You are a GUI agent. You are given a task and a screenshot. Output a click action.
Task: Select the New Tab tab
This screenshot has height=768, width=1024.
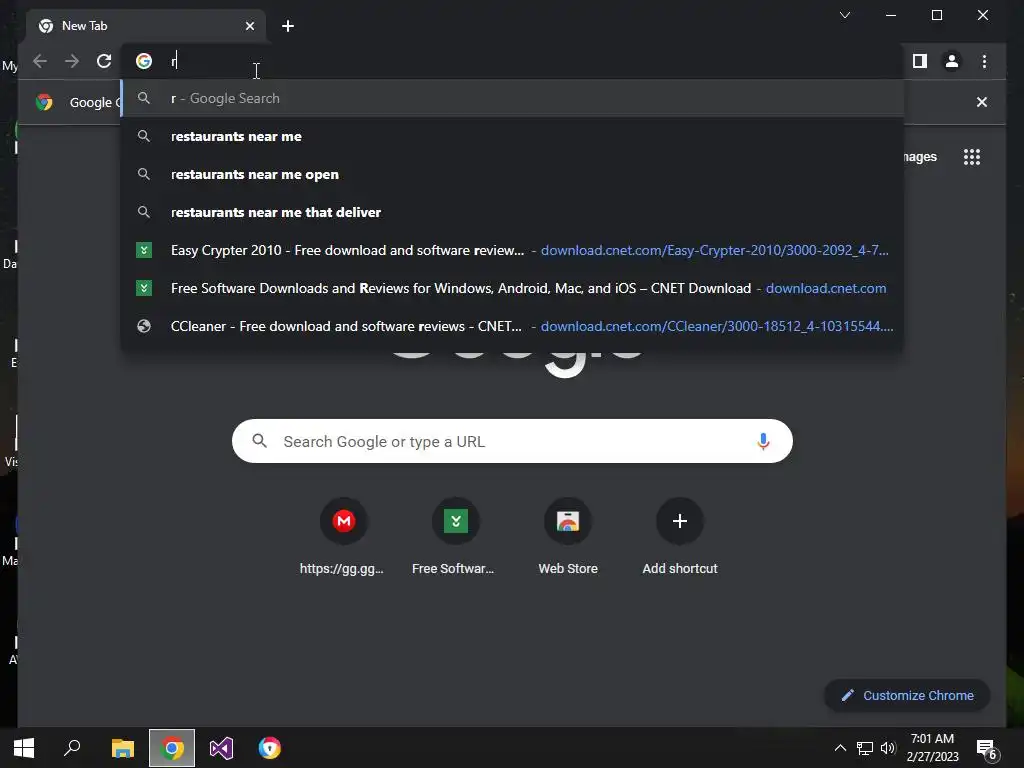[x=146, y=26]
